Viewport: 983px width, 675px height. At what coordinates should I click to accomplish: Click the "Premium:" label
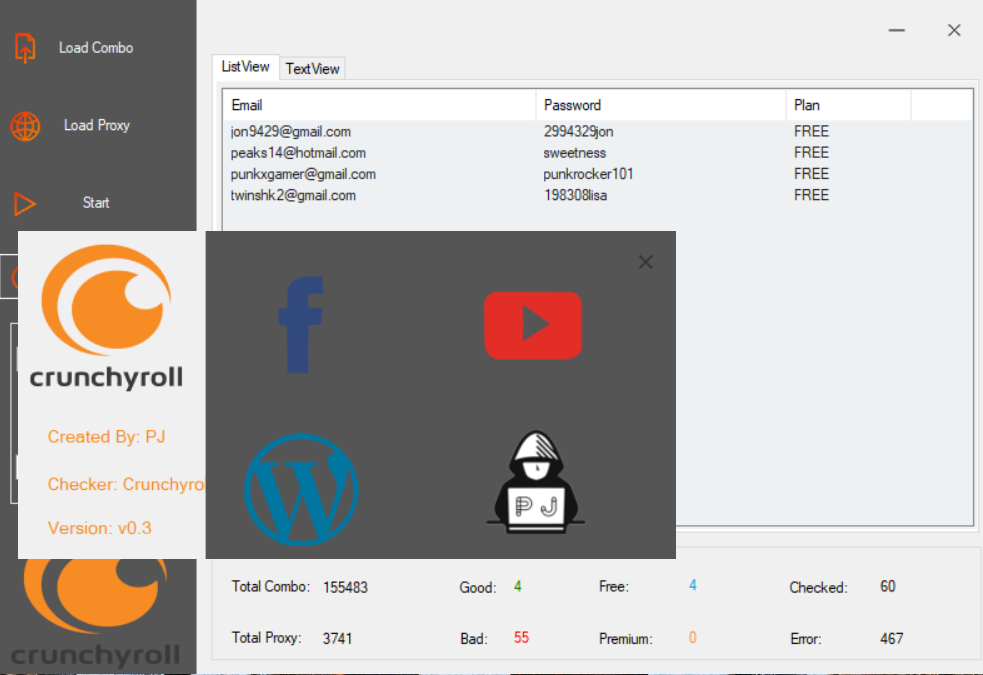point(626,639)
